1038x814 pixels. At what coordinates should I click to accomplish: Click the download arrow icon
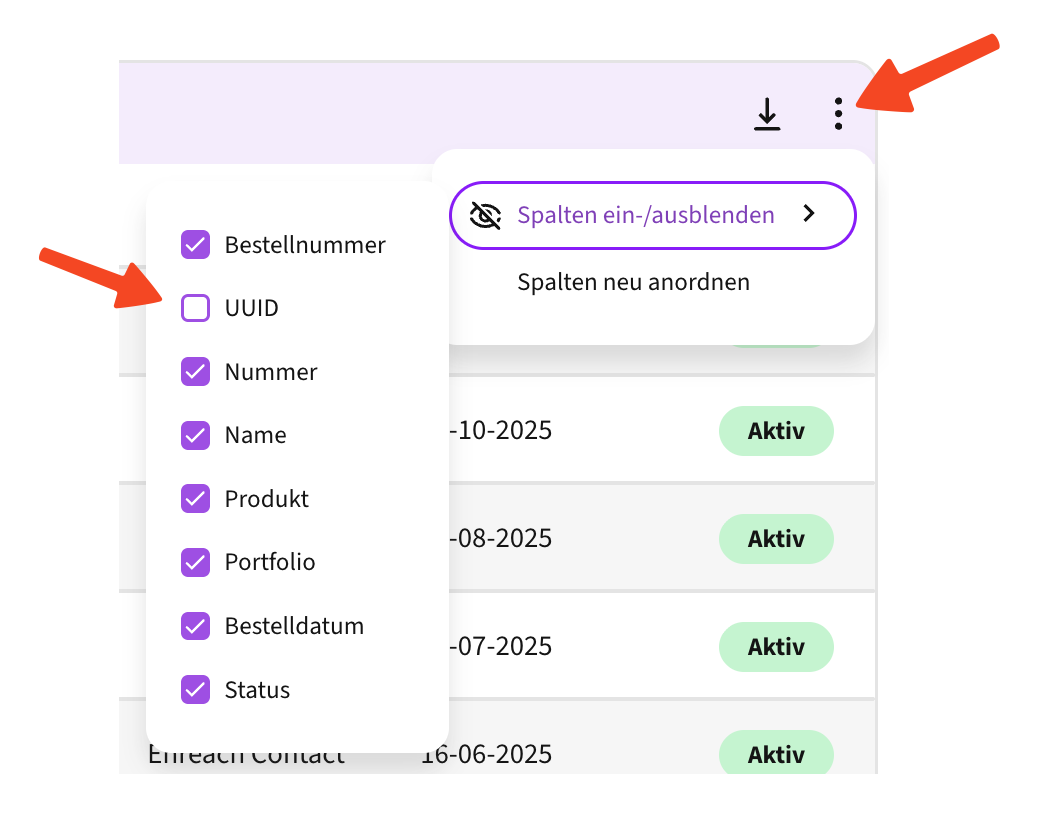click(767, 114)
